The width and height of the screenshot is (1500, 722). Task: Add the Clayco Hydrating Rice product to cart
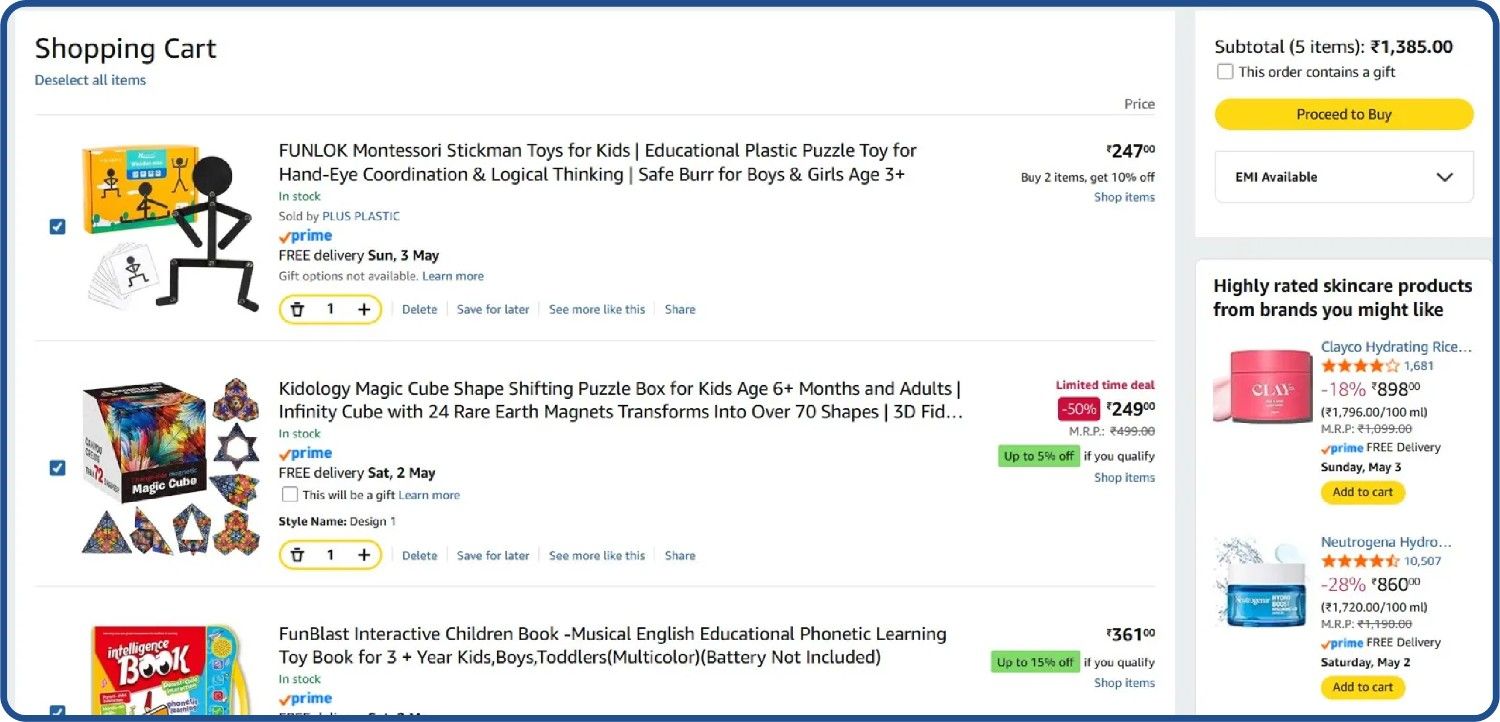[1362, 492]
